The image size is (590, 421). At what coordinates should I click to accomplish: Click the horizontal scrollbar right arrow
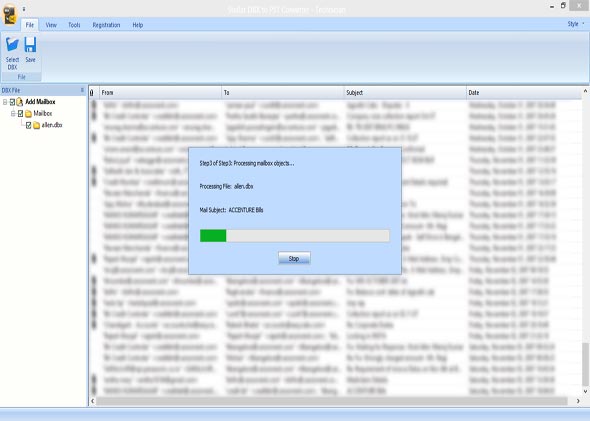pyautogui.click(x=578, y=401)
